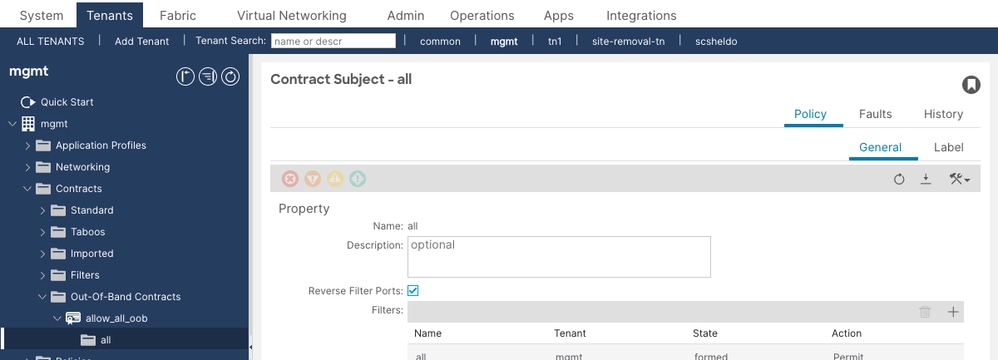The height and width of the screenshot is (360, 998).
Task: Select the Tenants menu tab
Action: coord(109,15)
